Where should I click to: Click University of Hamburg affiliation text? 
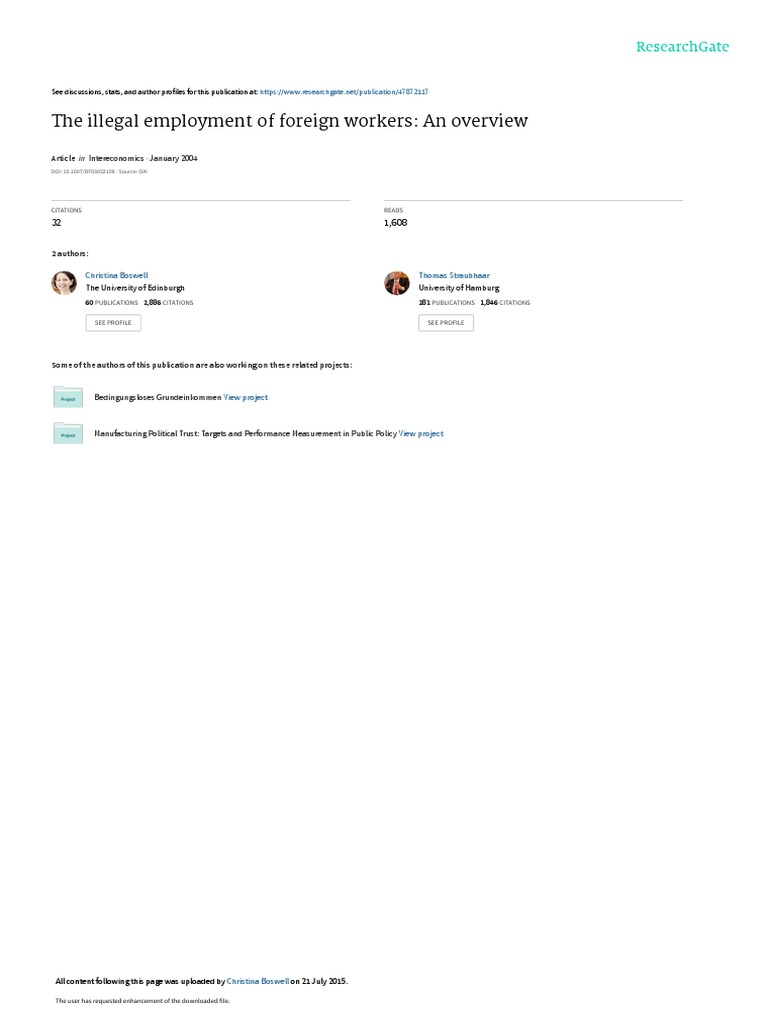459,288
